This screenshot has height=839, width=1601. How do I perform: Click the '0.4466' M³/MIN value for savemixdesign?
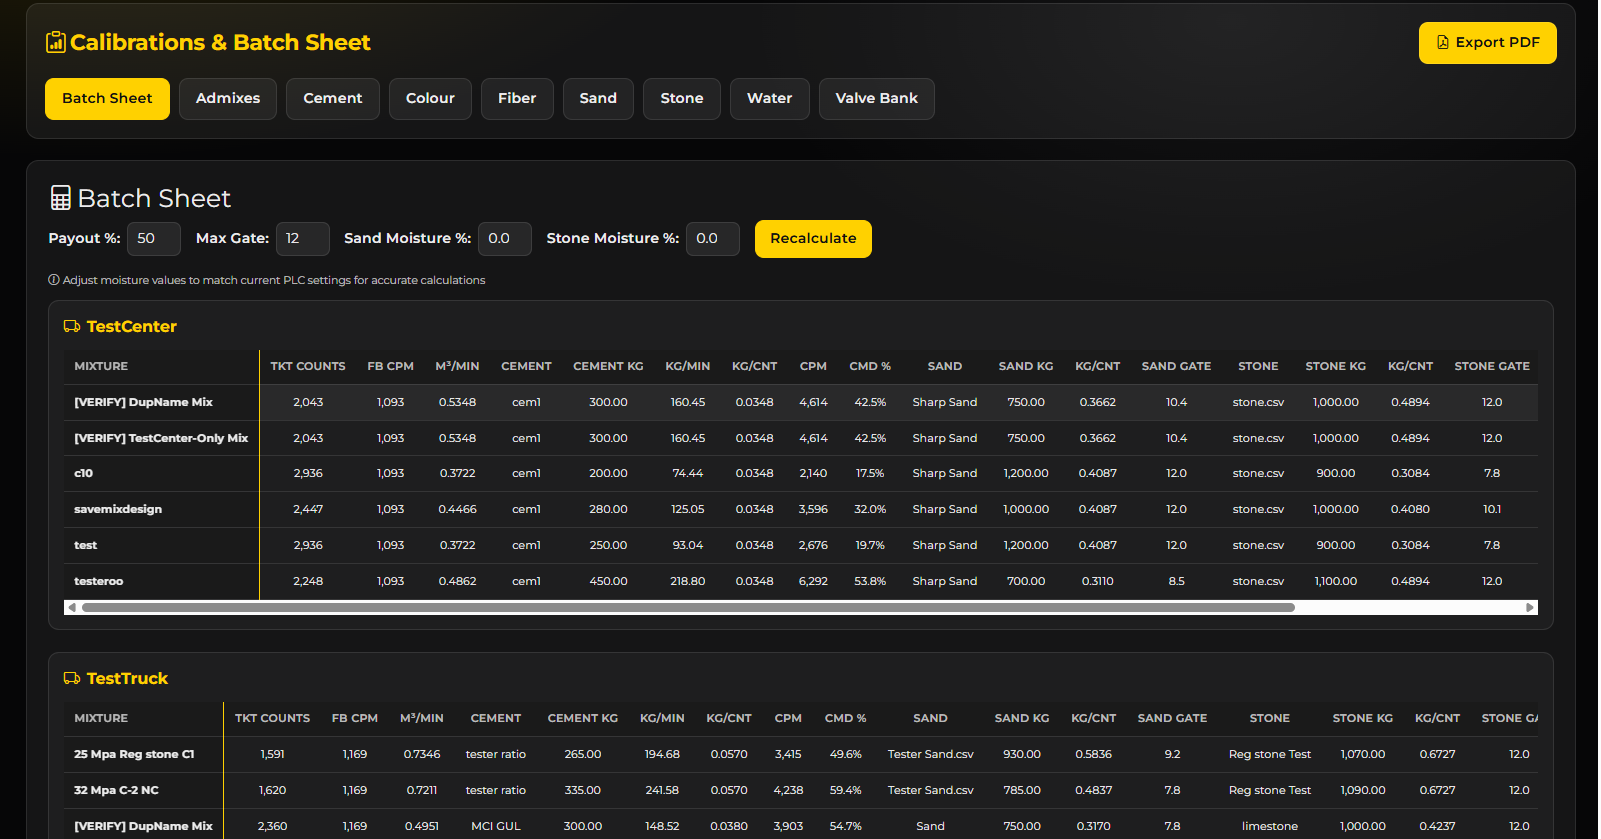(457, 509)
